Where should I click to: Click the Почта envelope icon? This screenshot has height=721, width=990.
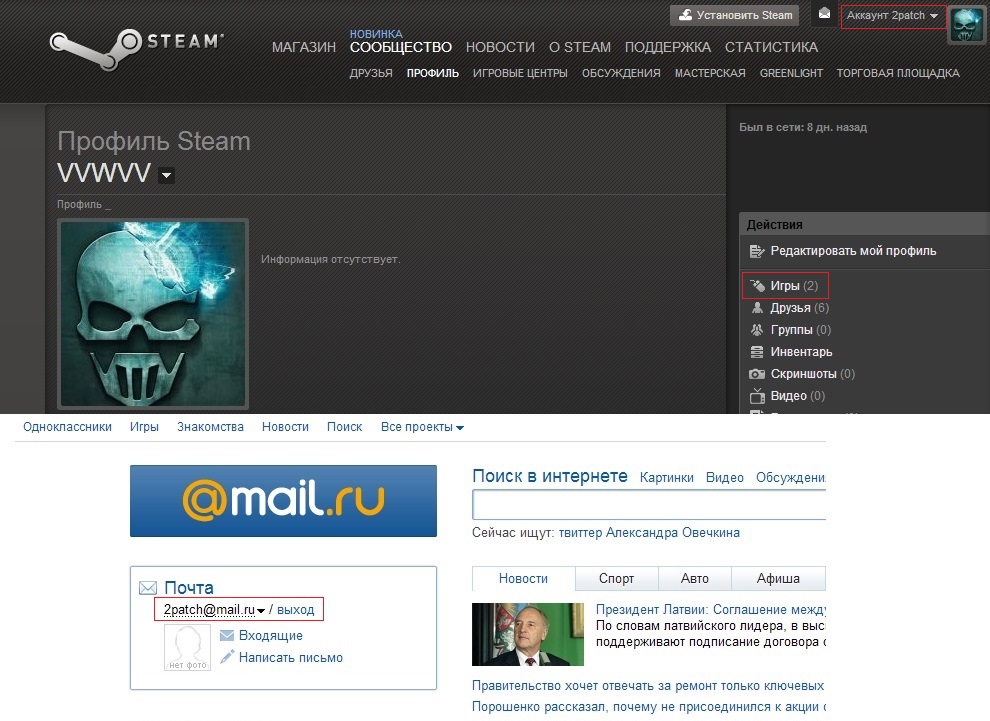148,588
